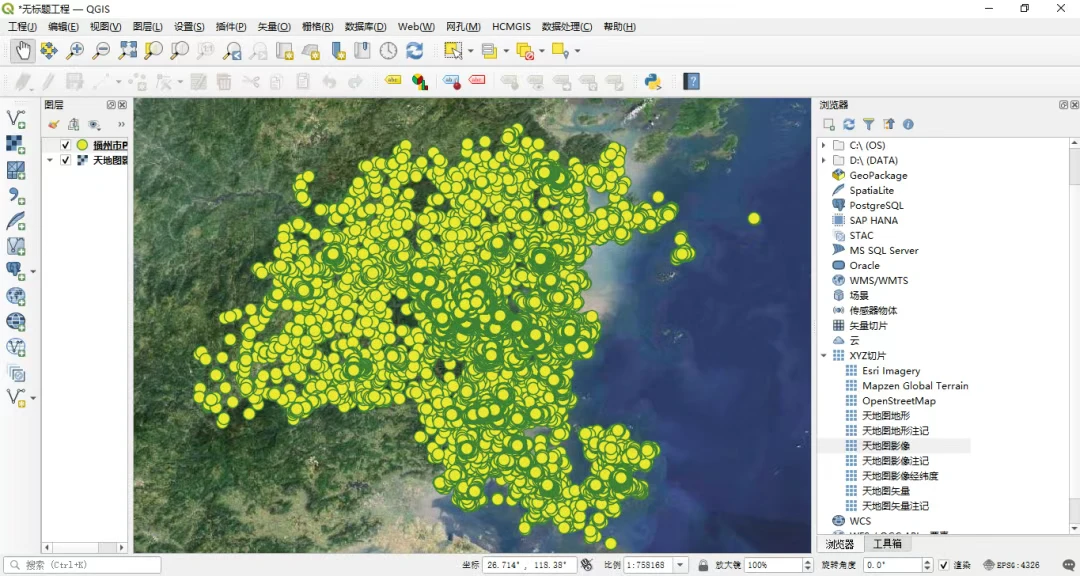The image size is (1080, 576).
Task: Select OpenStreetMap in the browser tree
Action: pos(898,400)
